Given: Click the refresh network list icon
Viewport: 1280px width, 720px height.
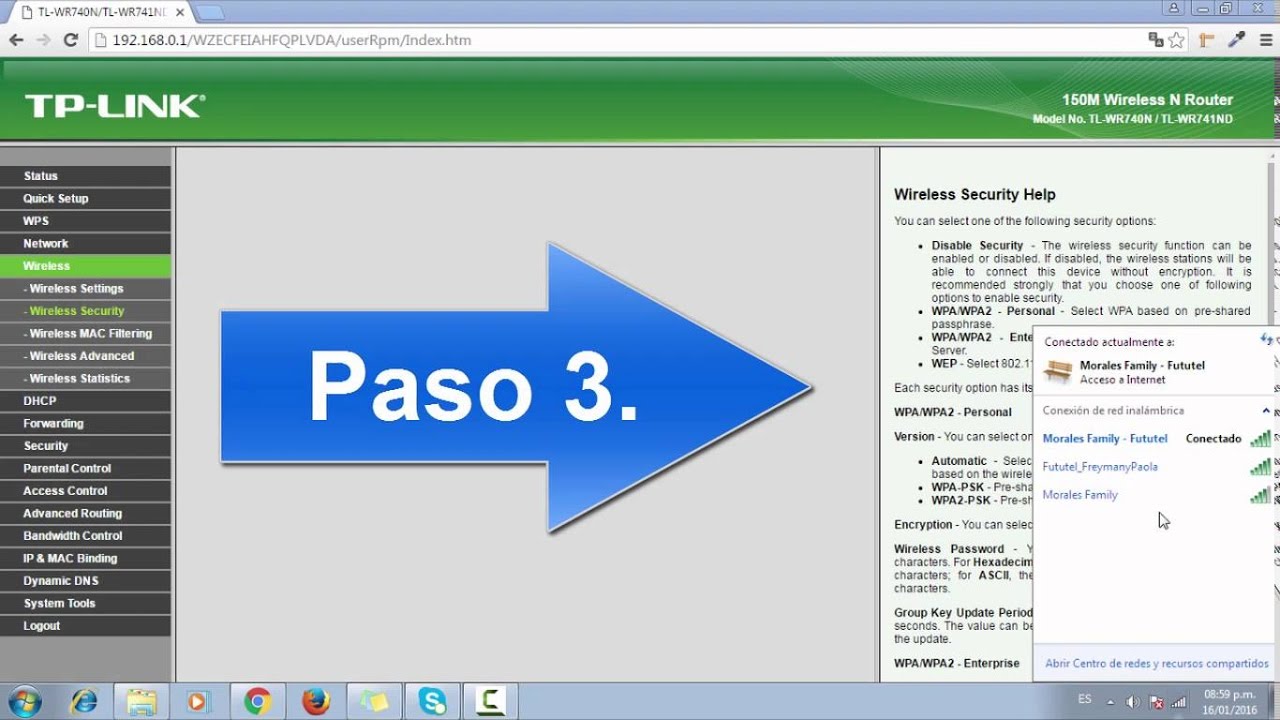Looking at the screenshot, I should (1266, 340).
